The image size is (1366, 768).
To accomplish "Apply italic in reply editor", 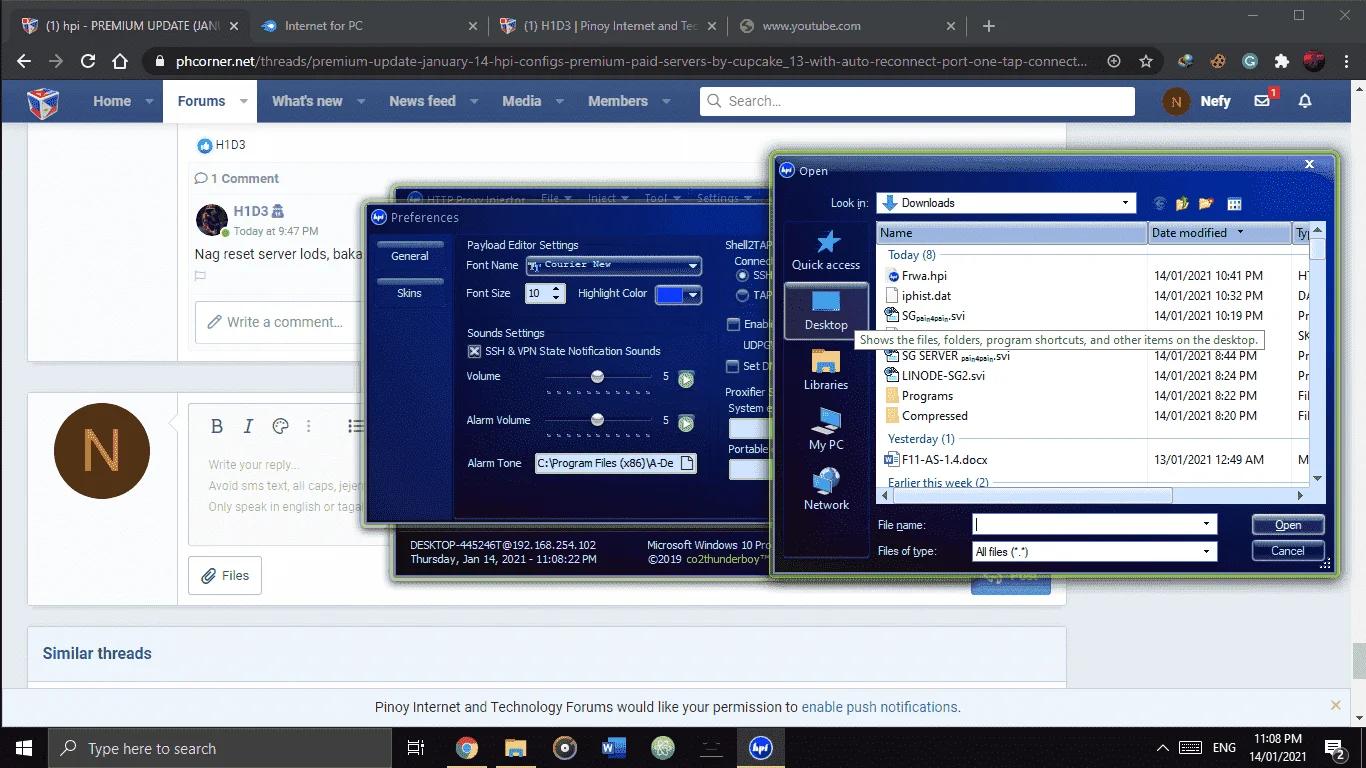I will tap(249, 426).
